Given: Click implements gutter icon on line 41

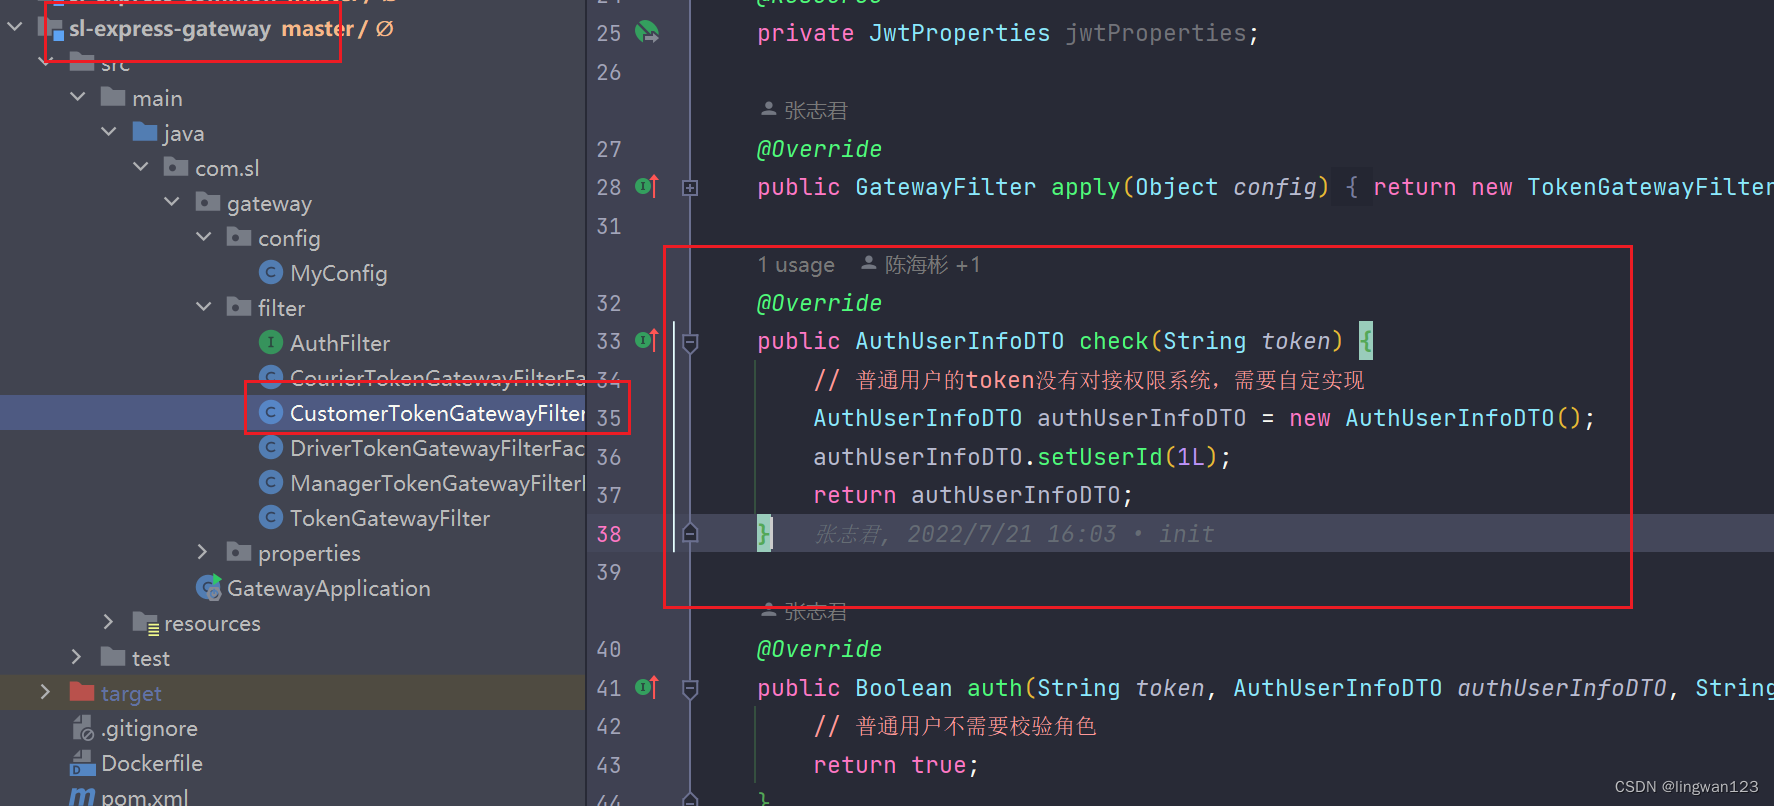Looking at the screenshot, I should coord(647,687).
